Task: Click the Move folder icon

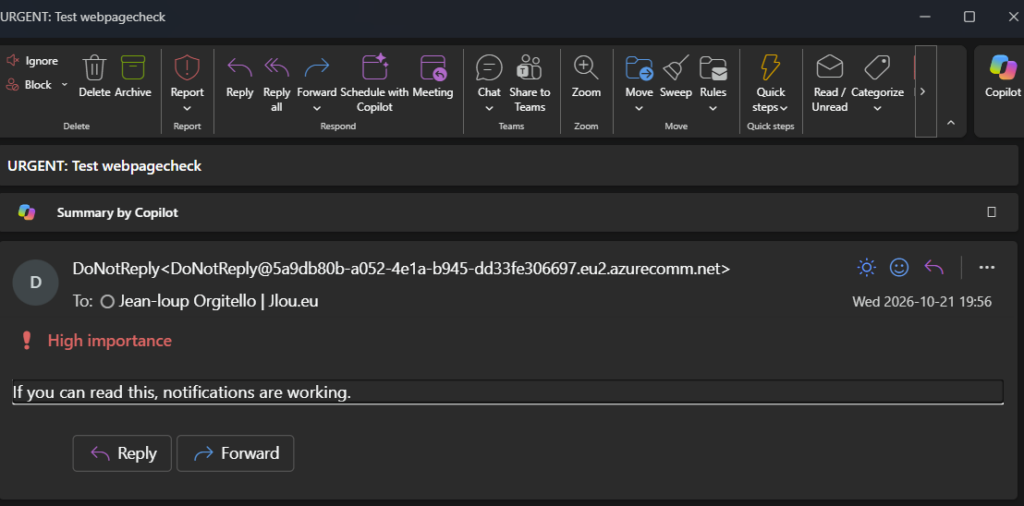Action: pos(639,68)
